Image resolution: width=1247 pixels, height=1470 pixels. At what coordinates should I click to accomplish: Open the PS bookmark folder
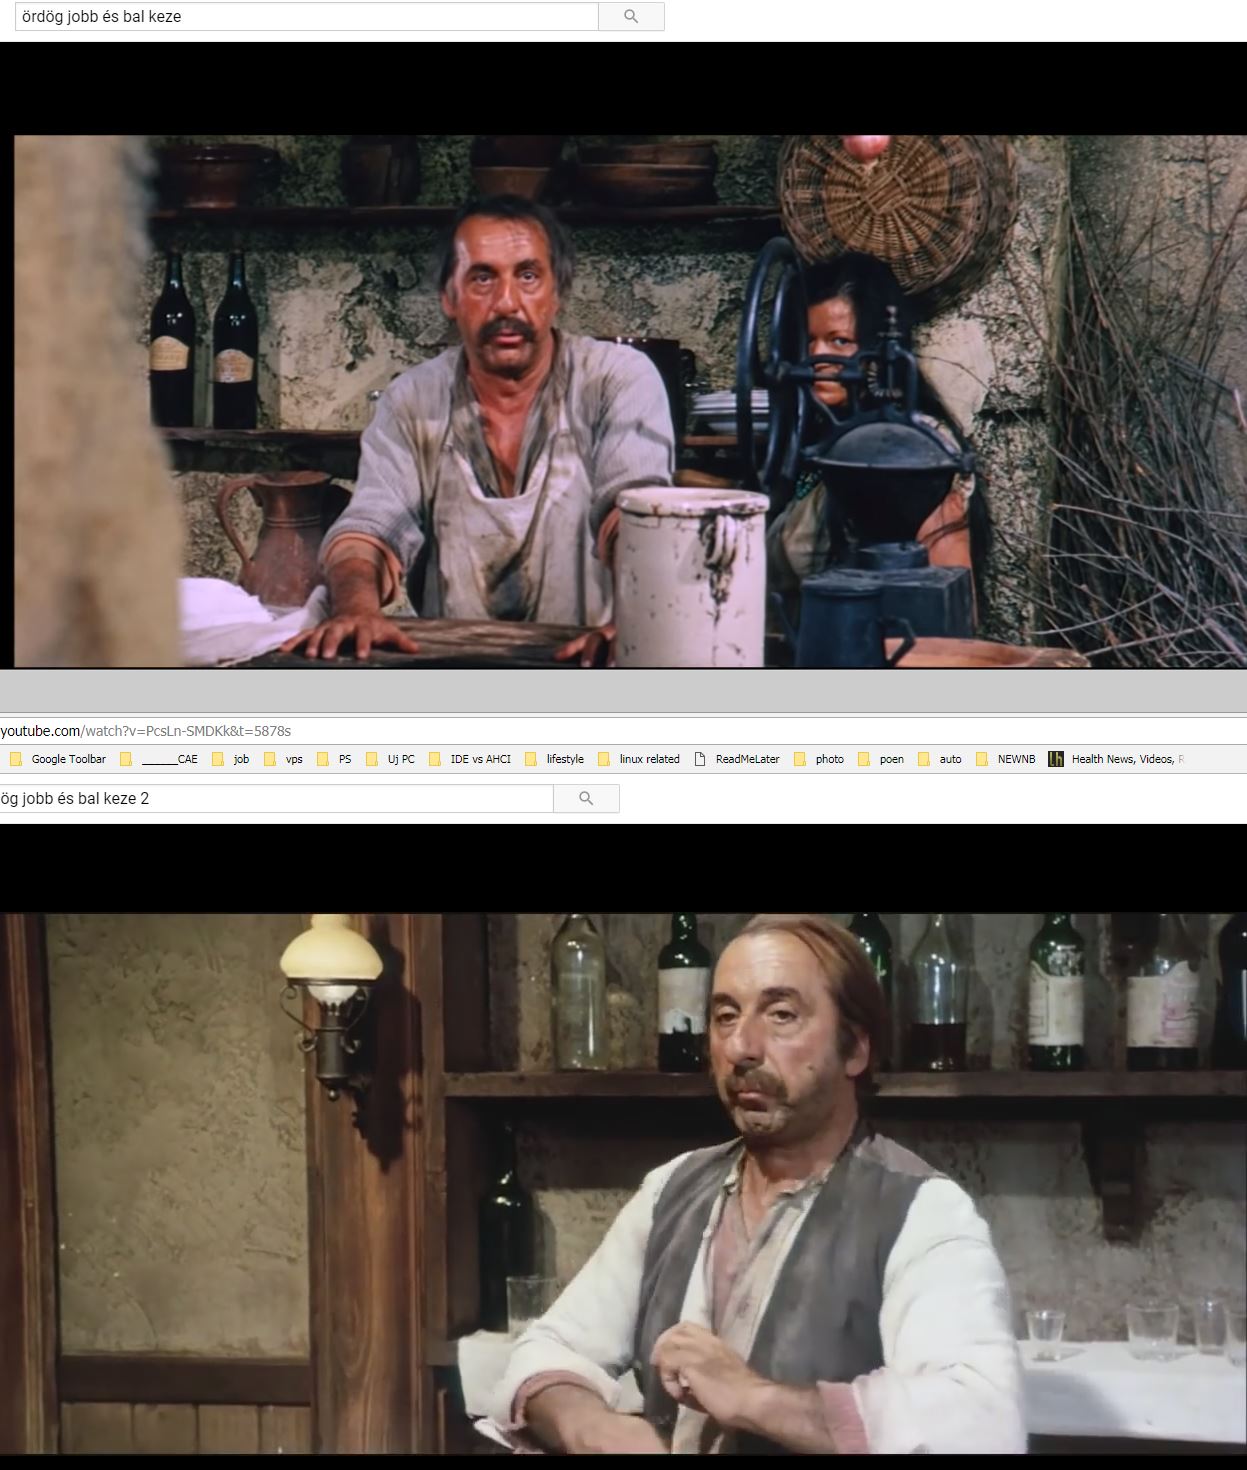335,759
